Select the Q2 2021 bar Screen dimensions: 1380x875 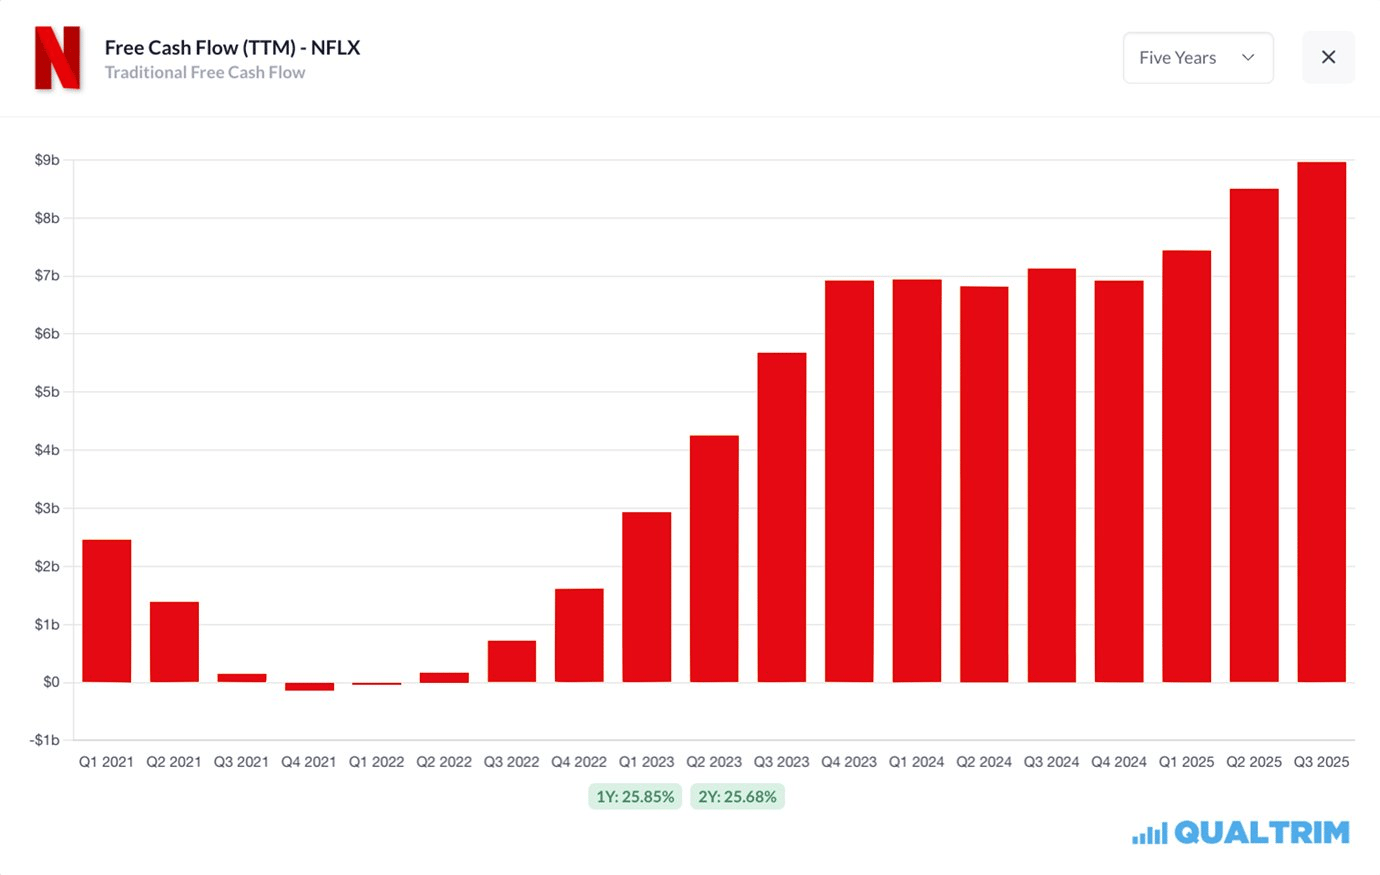click(x=174, y=642)
